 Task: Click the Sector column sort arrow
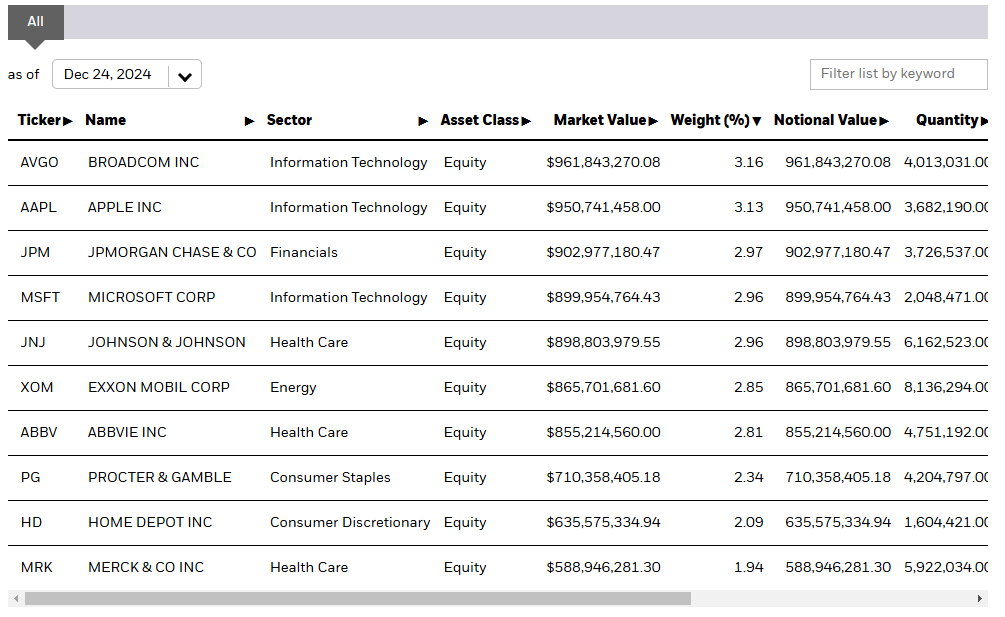[x=422, y=121]
